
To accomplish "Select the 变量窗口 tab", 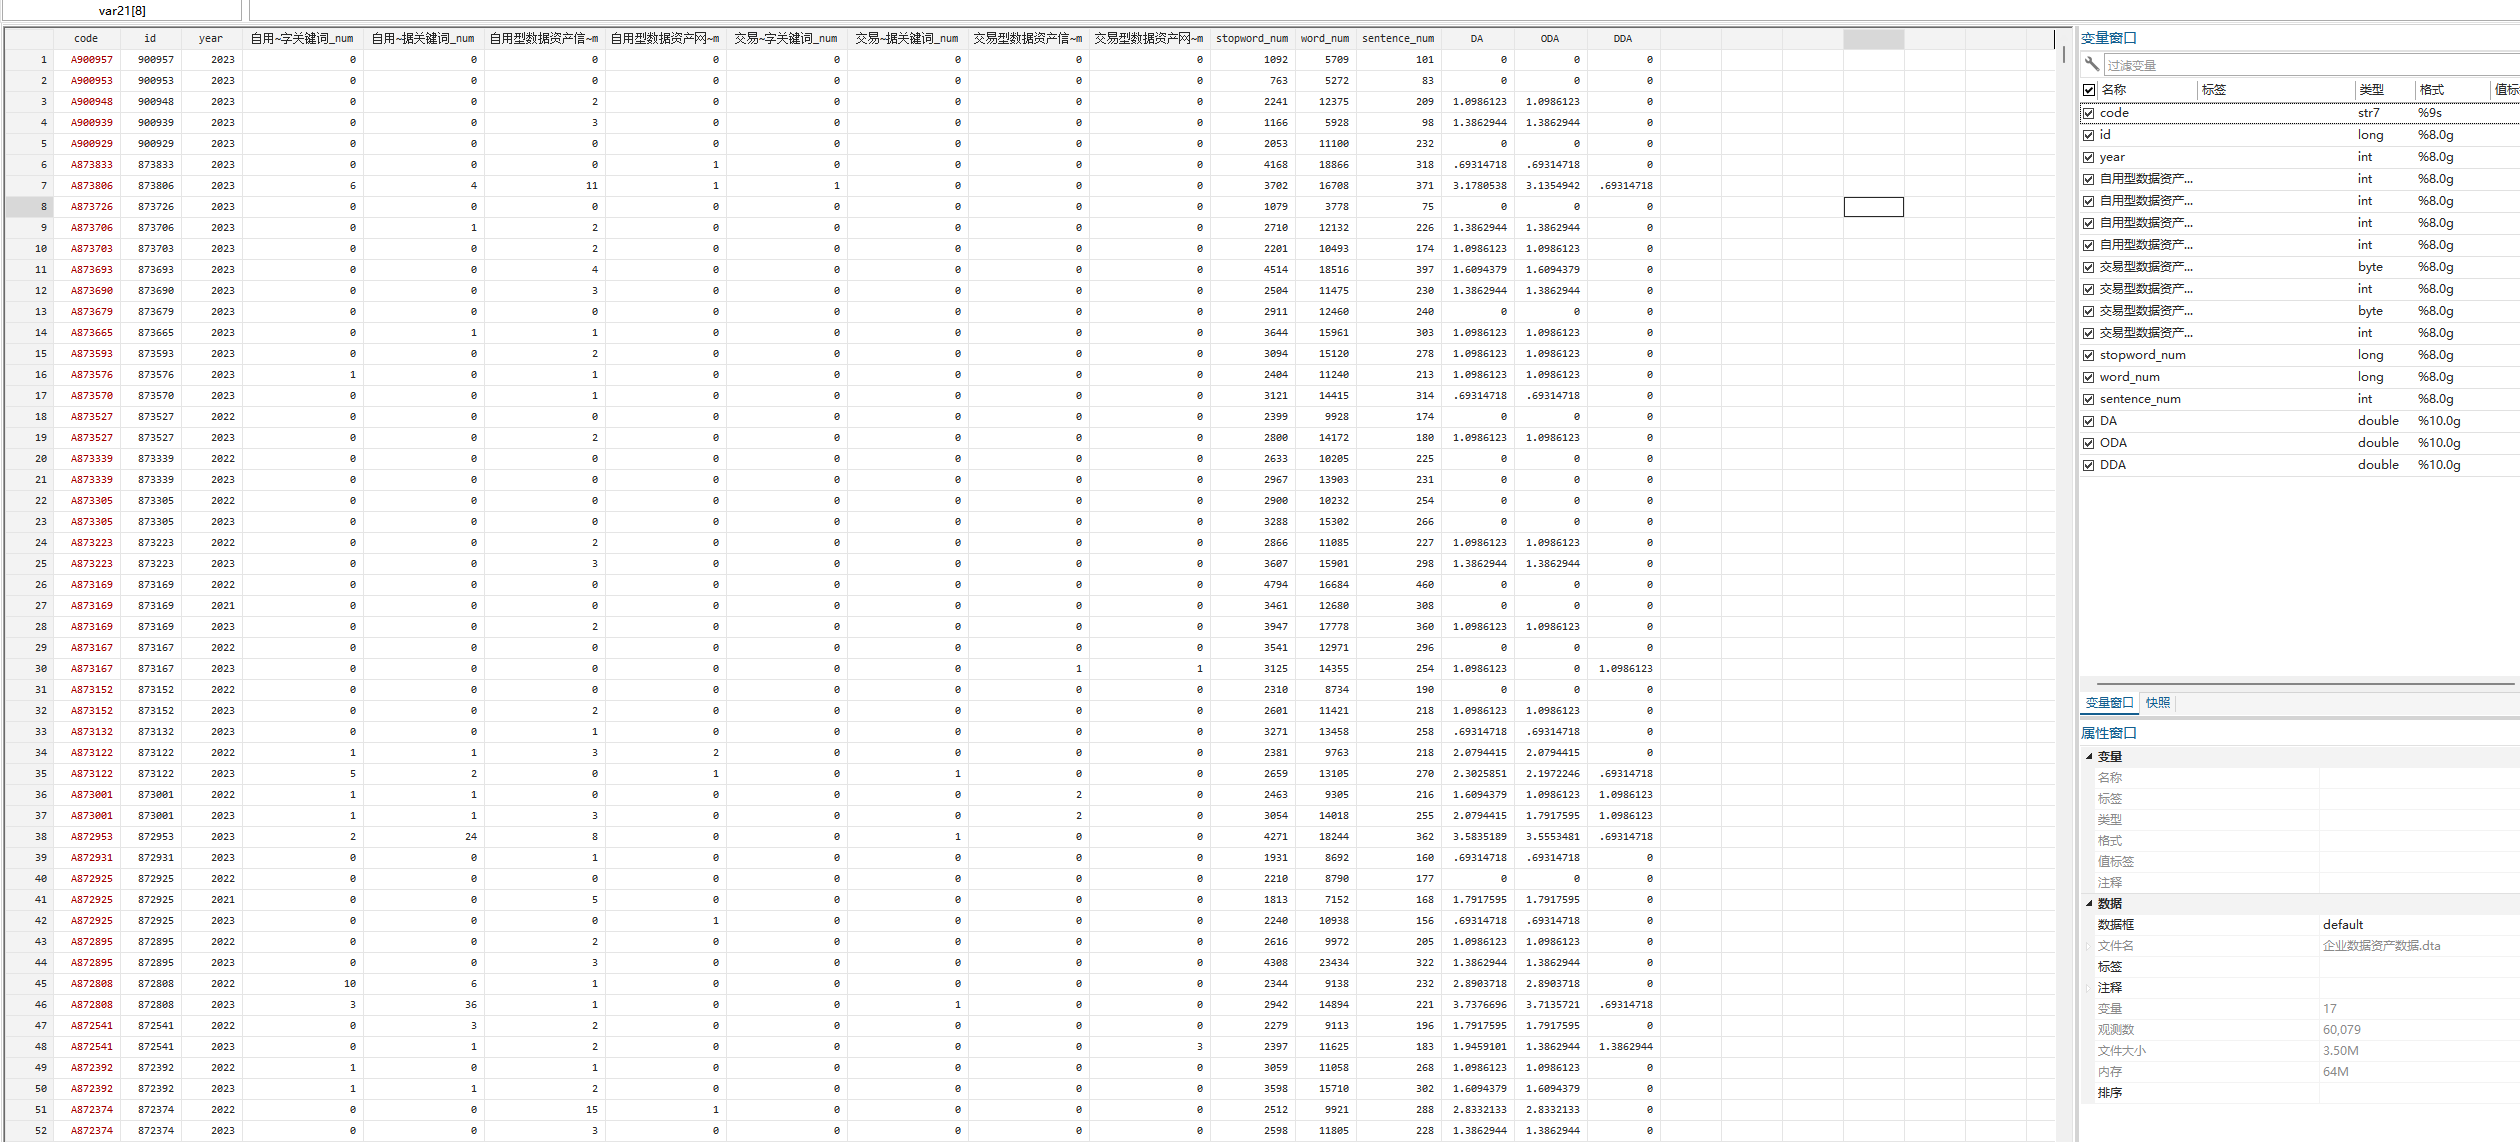I will pos(2109,703).
